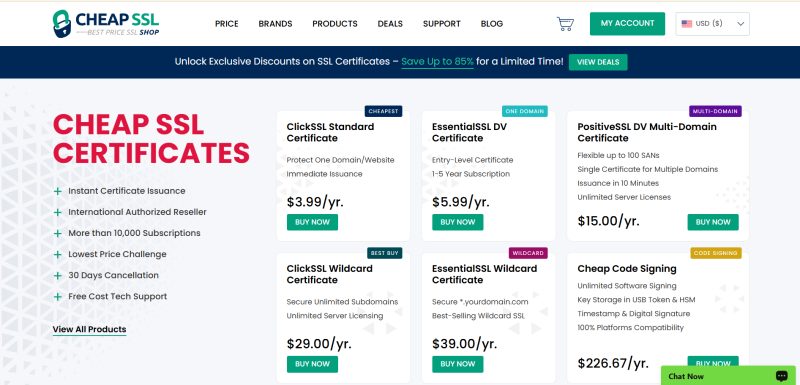Image resolution: width=800 pixels, height=385 pixels.
Task: Click the $226.67/yr. price
Action: tap(613, 363)
